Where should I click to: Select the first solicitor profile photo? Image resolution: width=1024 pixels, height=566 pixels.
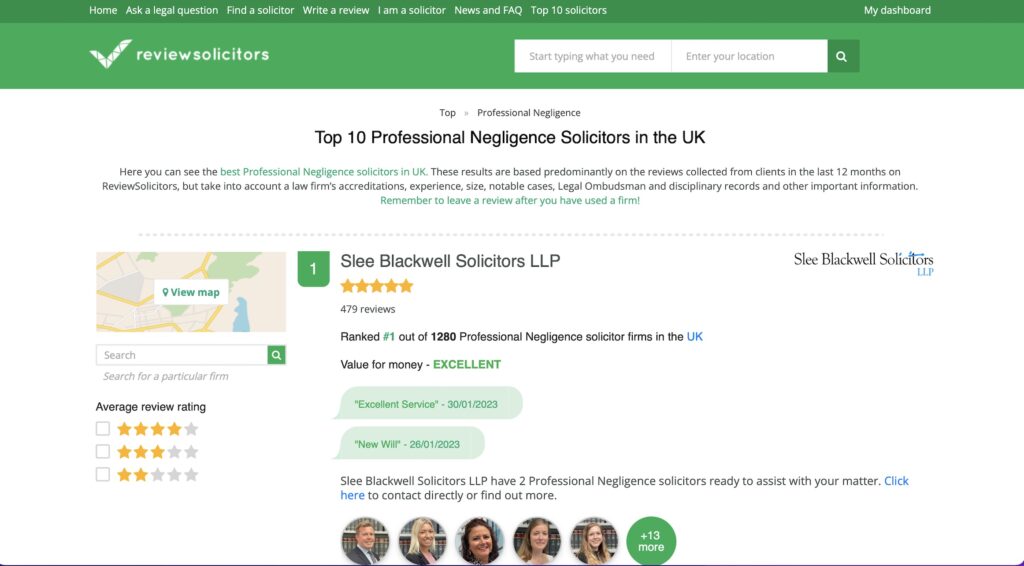(x=365, y=541)
